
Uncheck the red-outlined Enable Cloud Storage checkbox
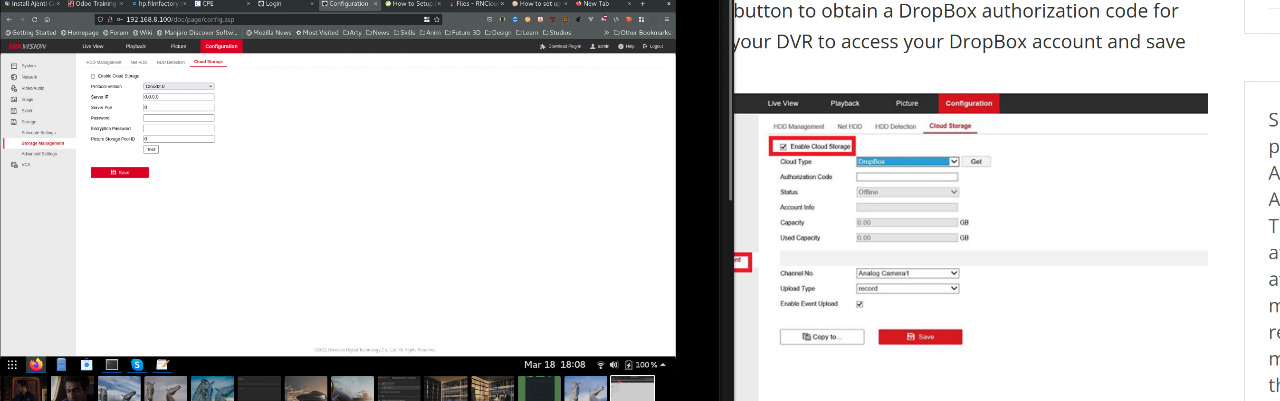(x=783, y=147)
